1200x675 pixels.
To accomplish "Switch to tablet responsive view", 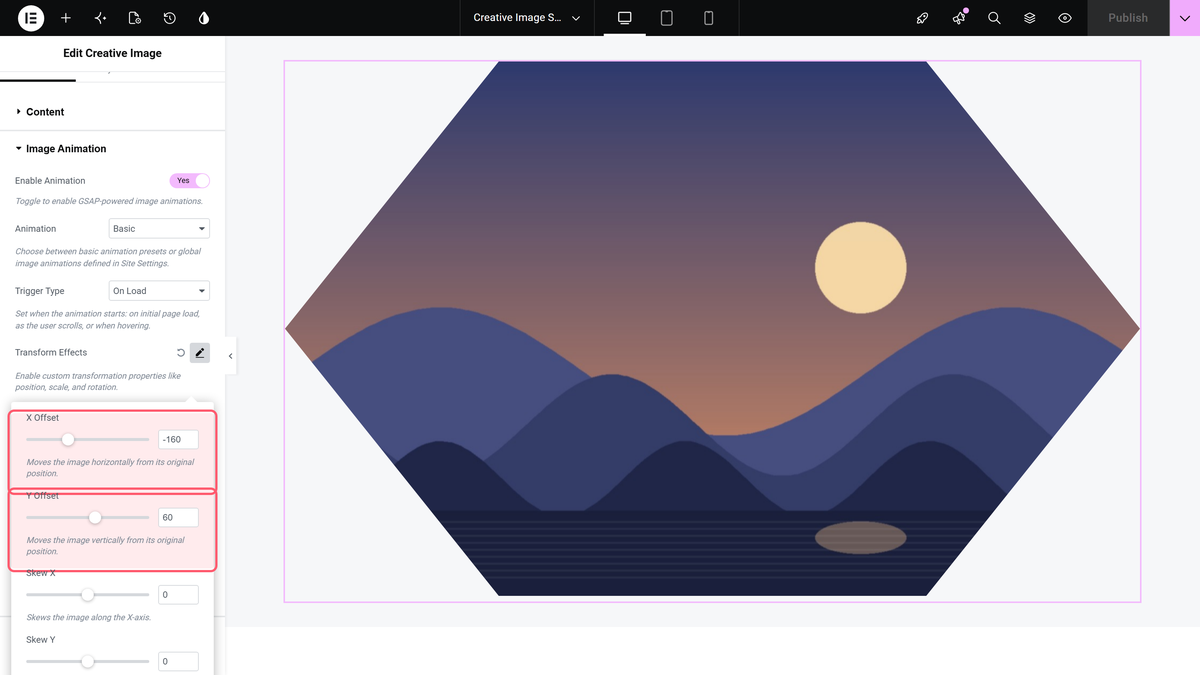I will (x=667, y=18).
